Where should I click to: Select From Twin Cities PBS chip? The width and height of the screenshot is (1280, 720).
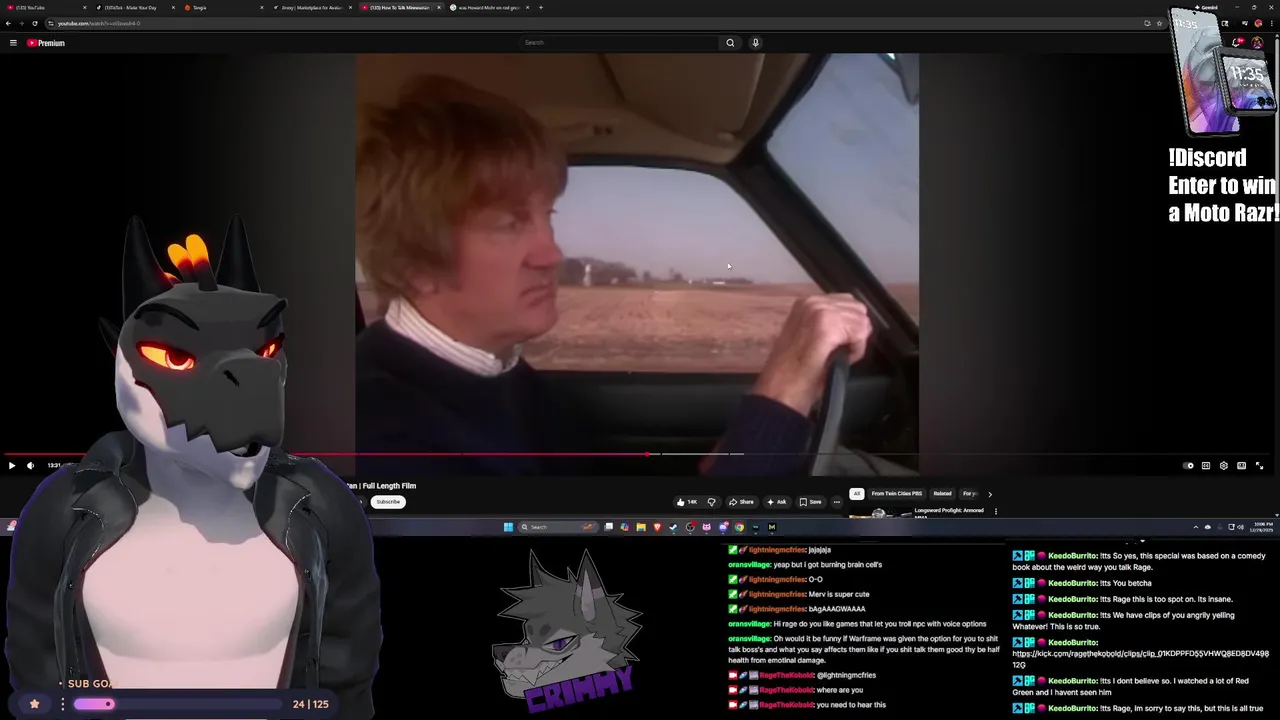click(897, 494)
